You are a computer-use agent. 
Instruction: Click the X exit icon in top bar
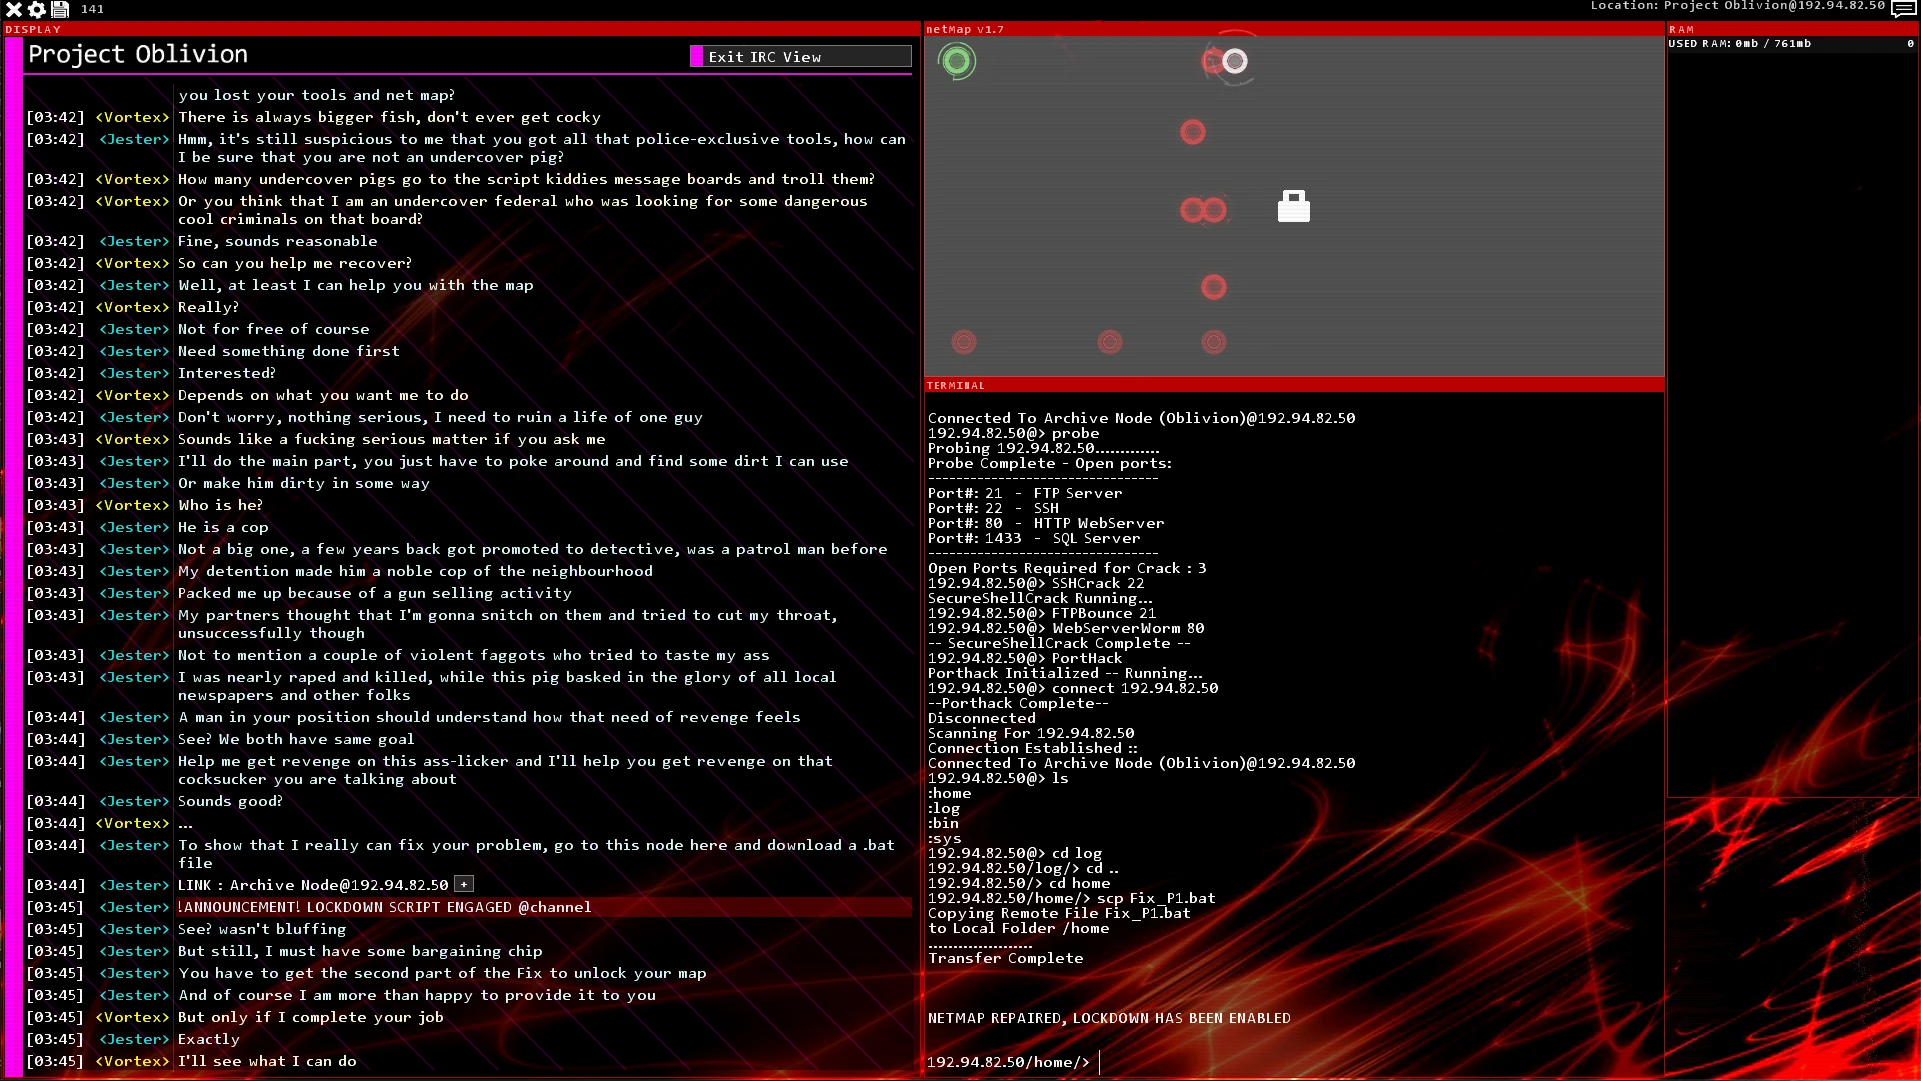click(x=14, y=9)
